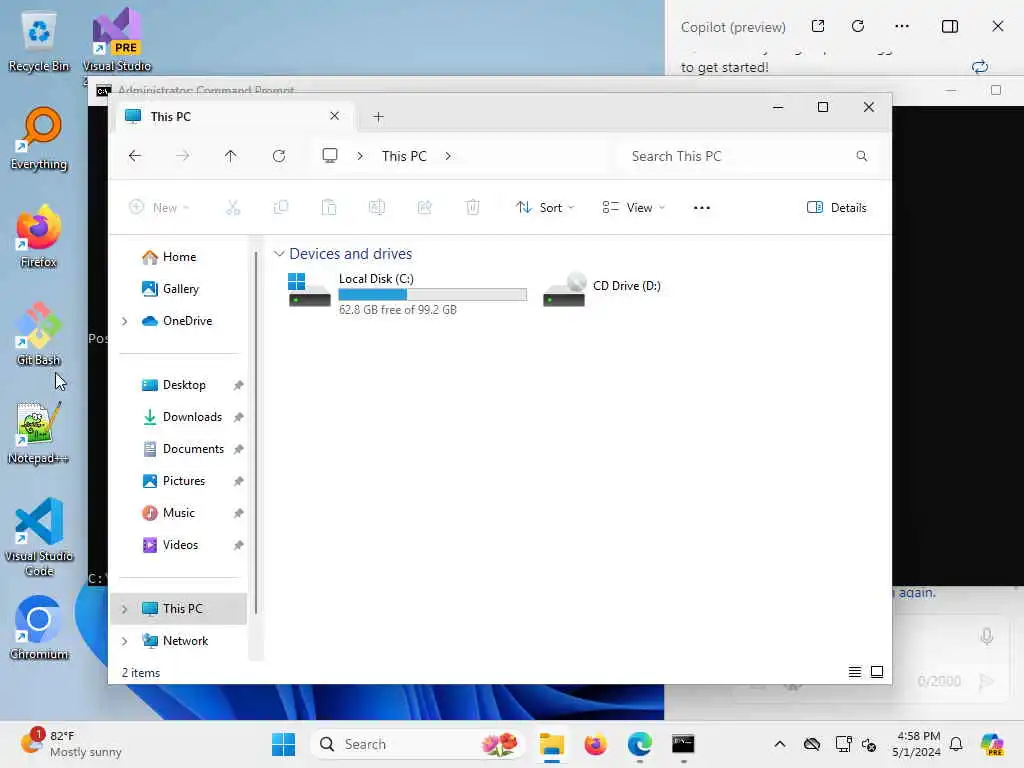This screenshot has height=768, width=1024.
Task: Click the navigation pane scrollbar
Action: click(256, 432)
